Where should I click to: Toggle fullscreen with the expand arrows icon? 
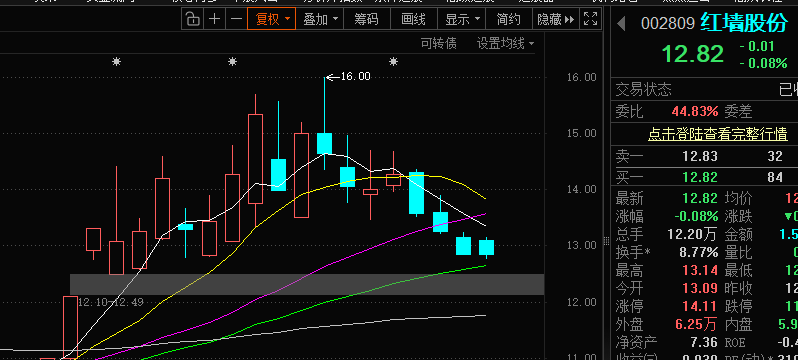(590, 19)
